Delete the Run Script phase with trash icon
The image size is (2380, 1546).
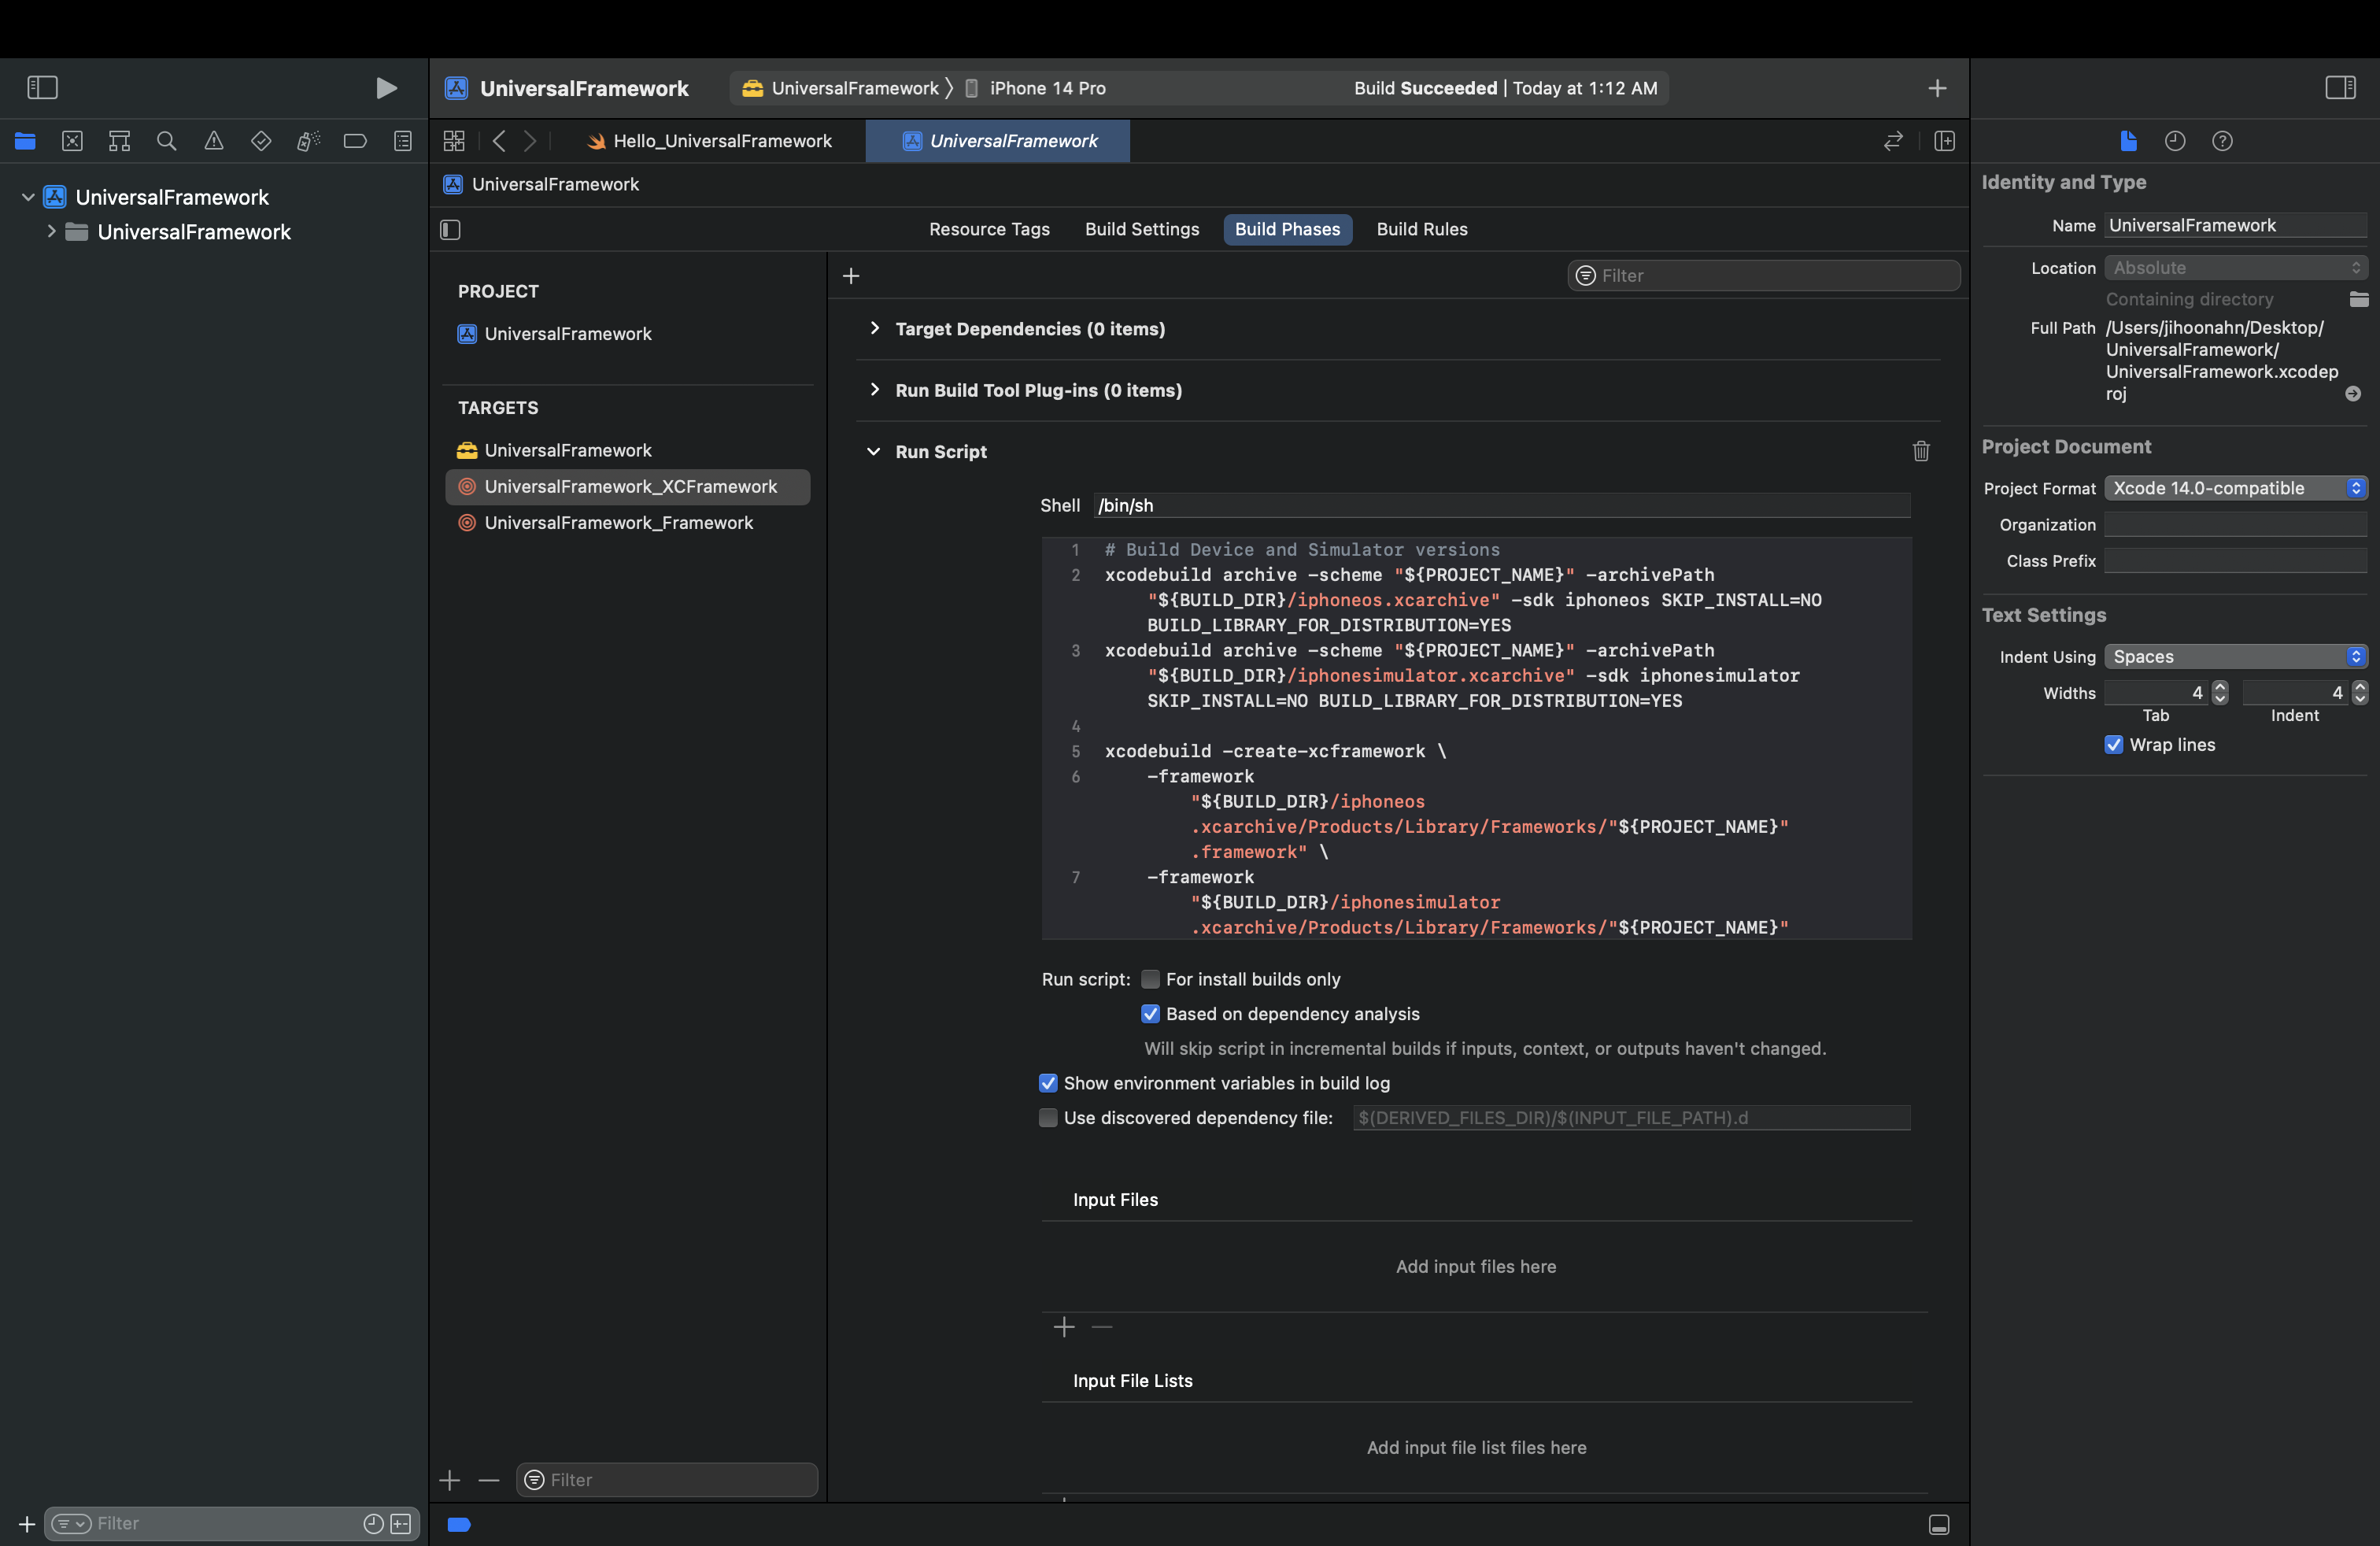[x=1921, y=451]
